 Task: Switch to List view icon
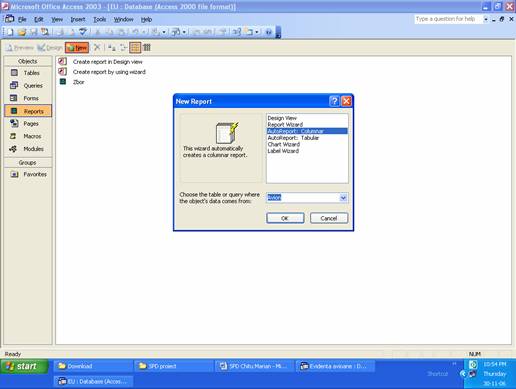[135, 48]
